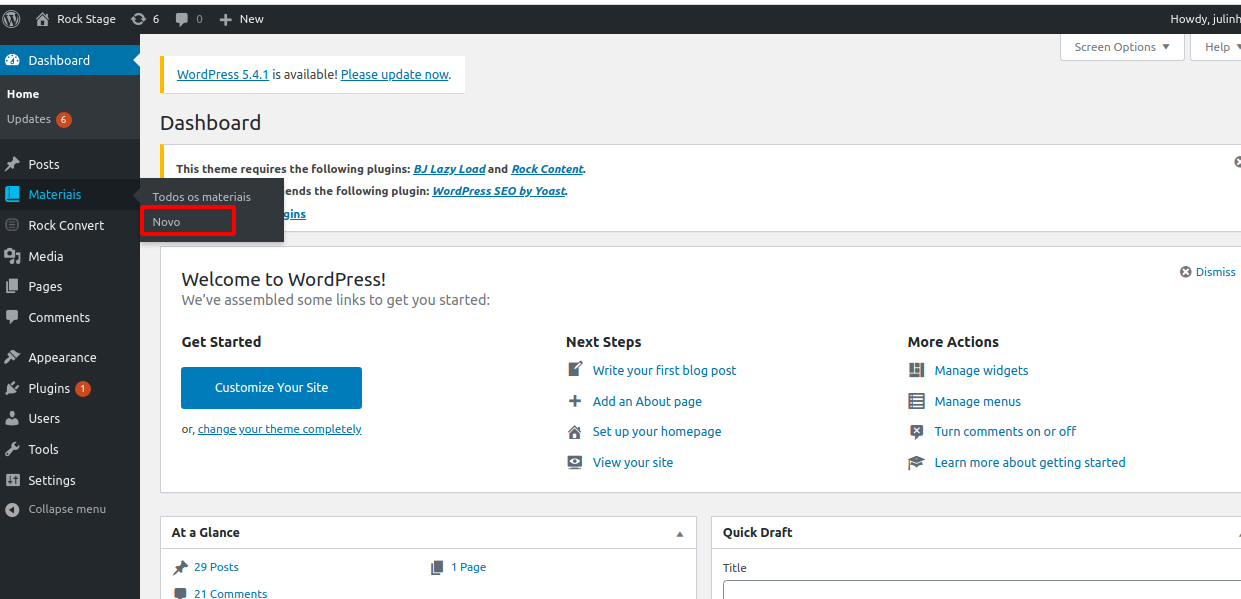
Task: Click Write your first blog post link
Action: [664, 370]
